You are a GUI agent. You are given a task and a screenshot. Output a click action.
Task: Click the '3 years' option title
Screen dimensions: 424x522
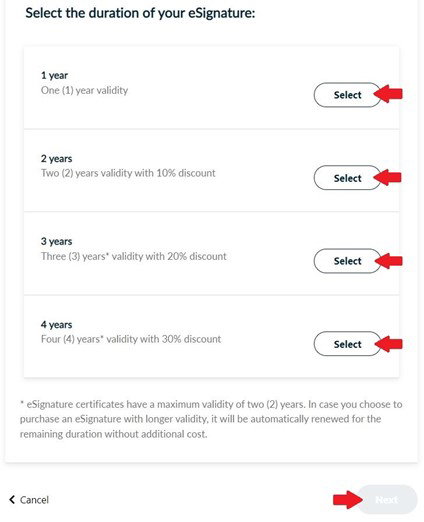[56, 241]
